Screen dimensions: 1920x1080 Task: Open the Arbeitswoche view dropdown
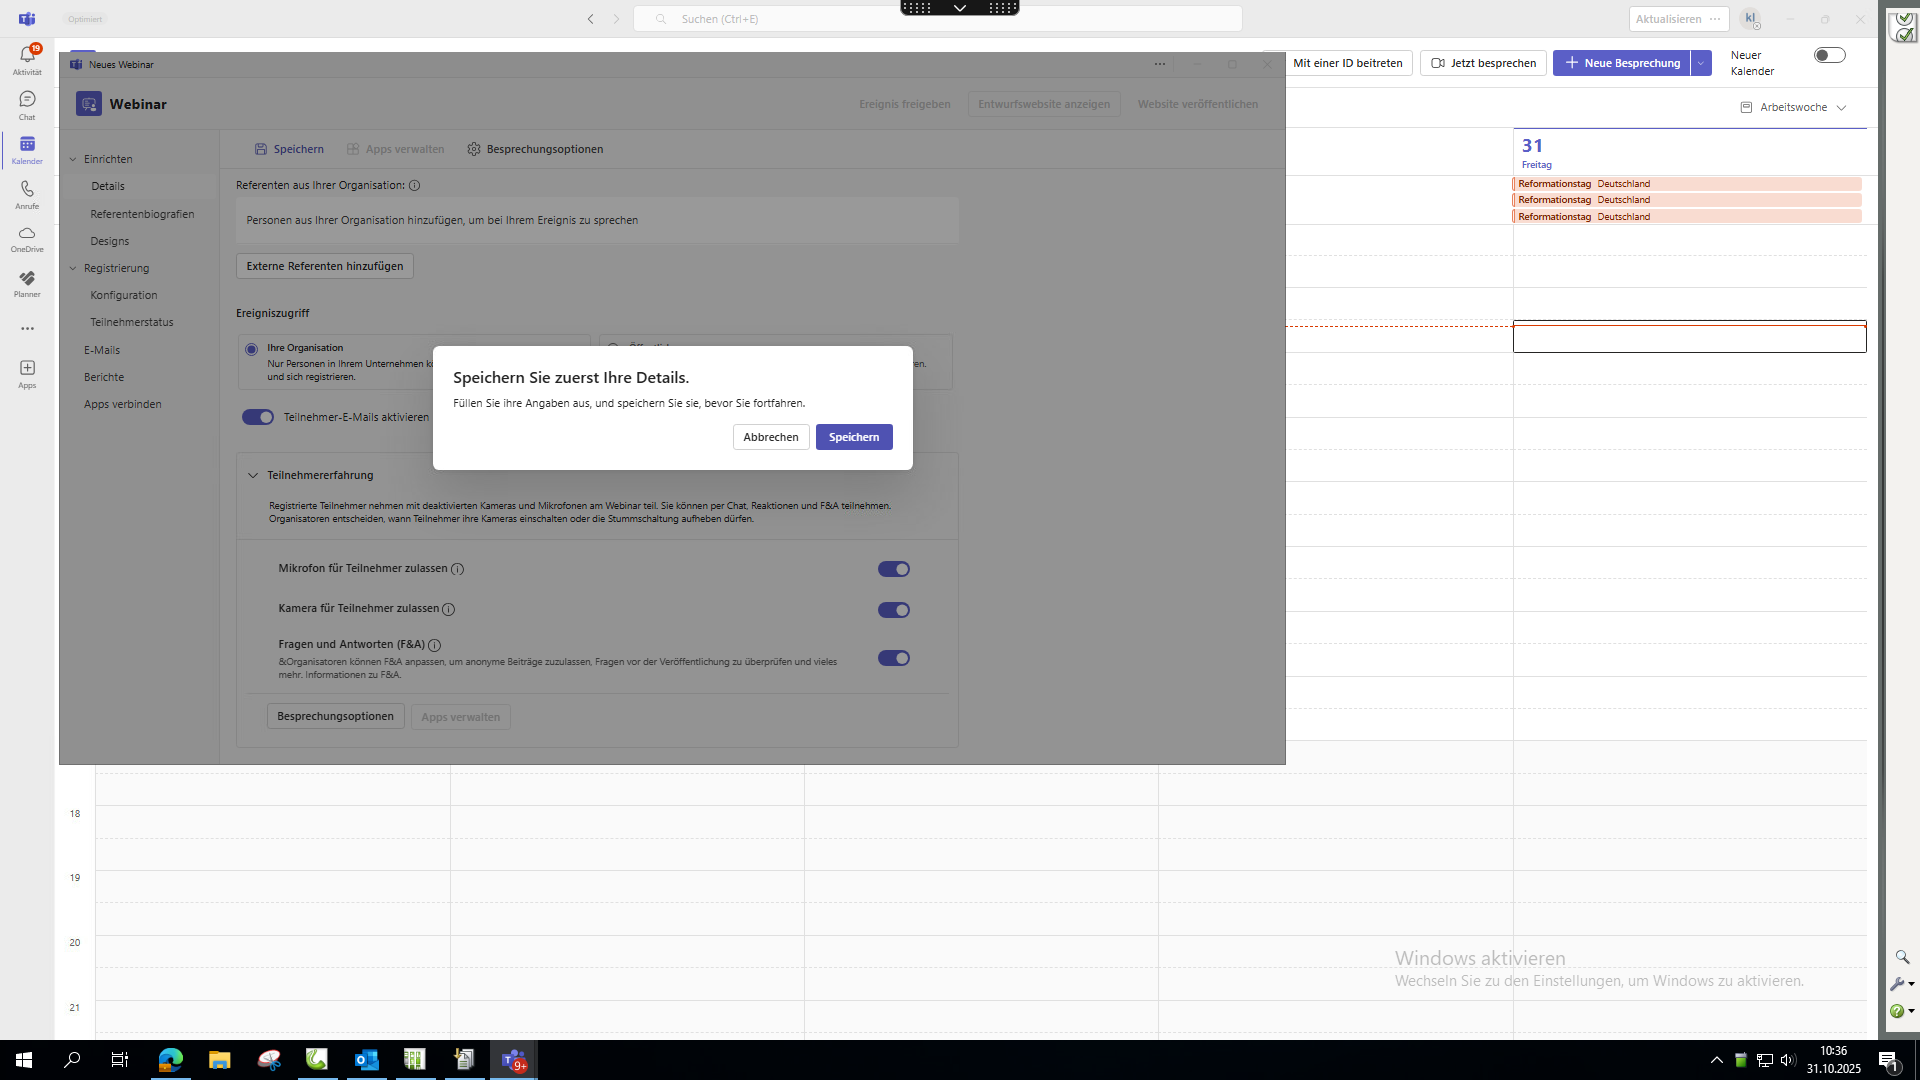pos(1794,107)
